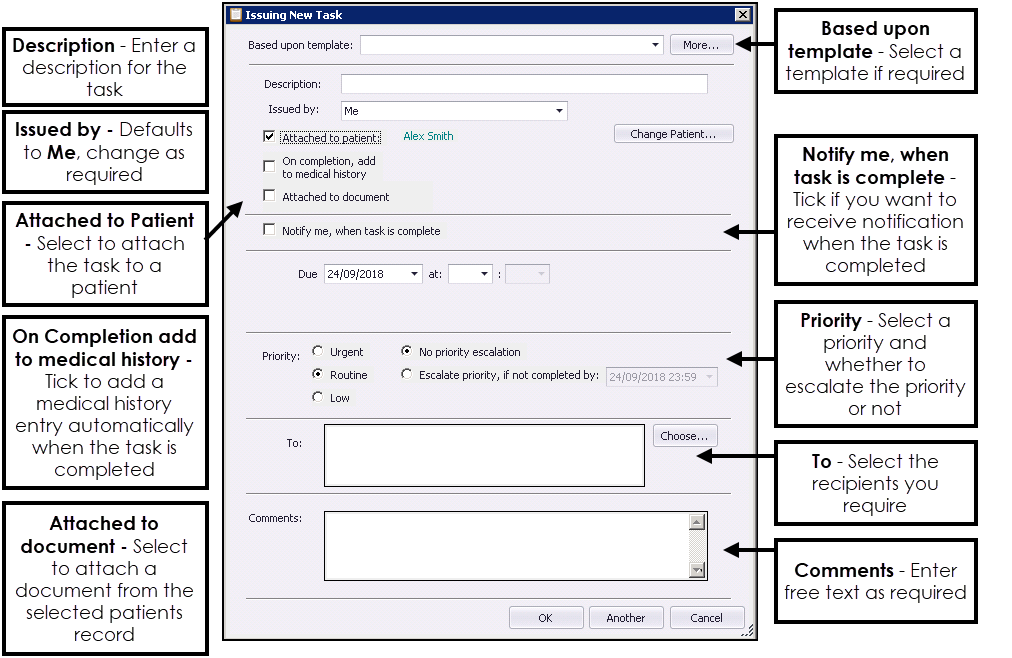The image size is (1012, 658).
Task: Select the Urgent priority option
Action: [x=318, y=352]
